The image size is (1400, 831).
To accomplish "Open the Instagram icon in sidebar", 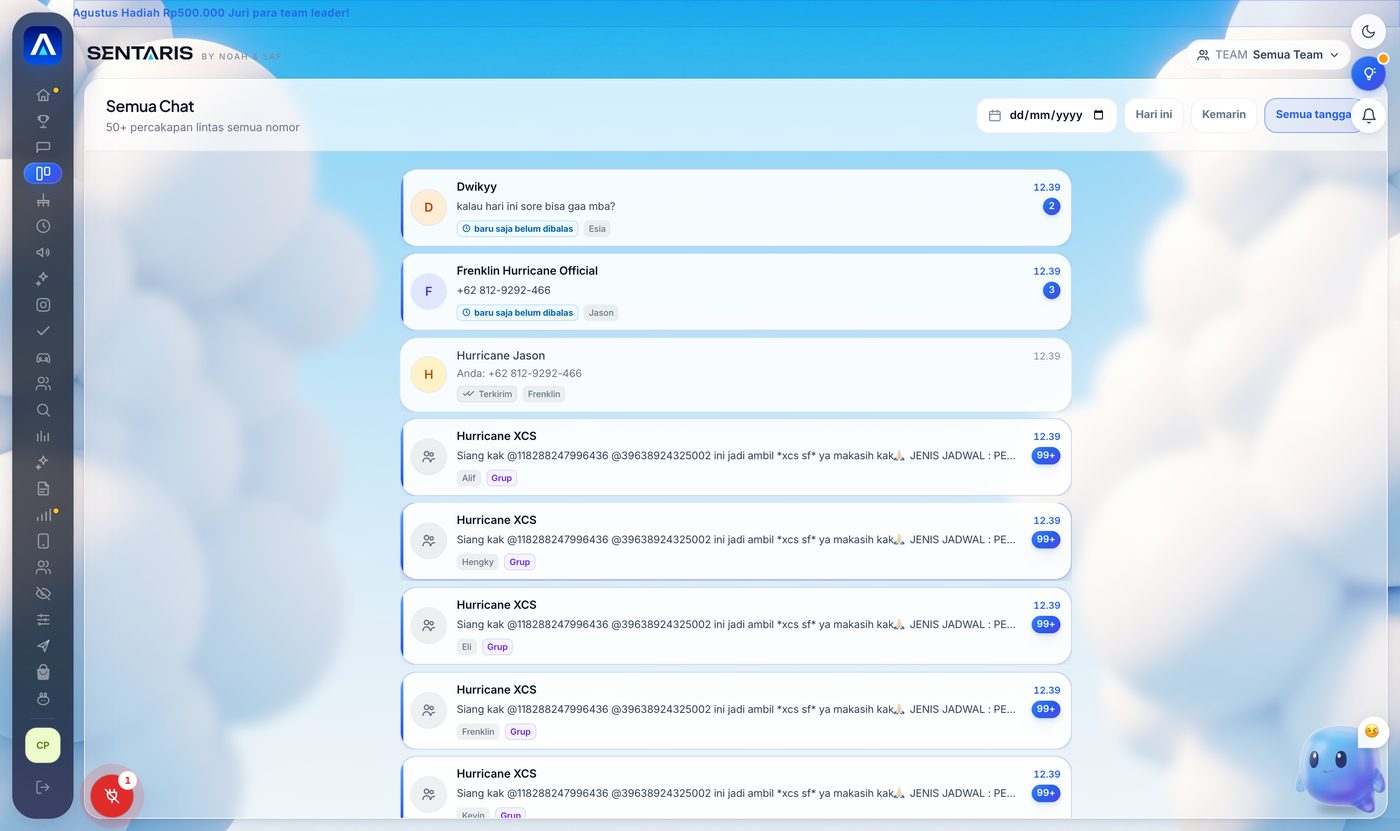I will 43,305.
